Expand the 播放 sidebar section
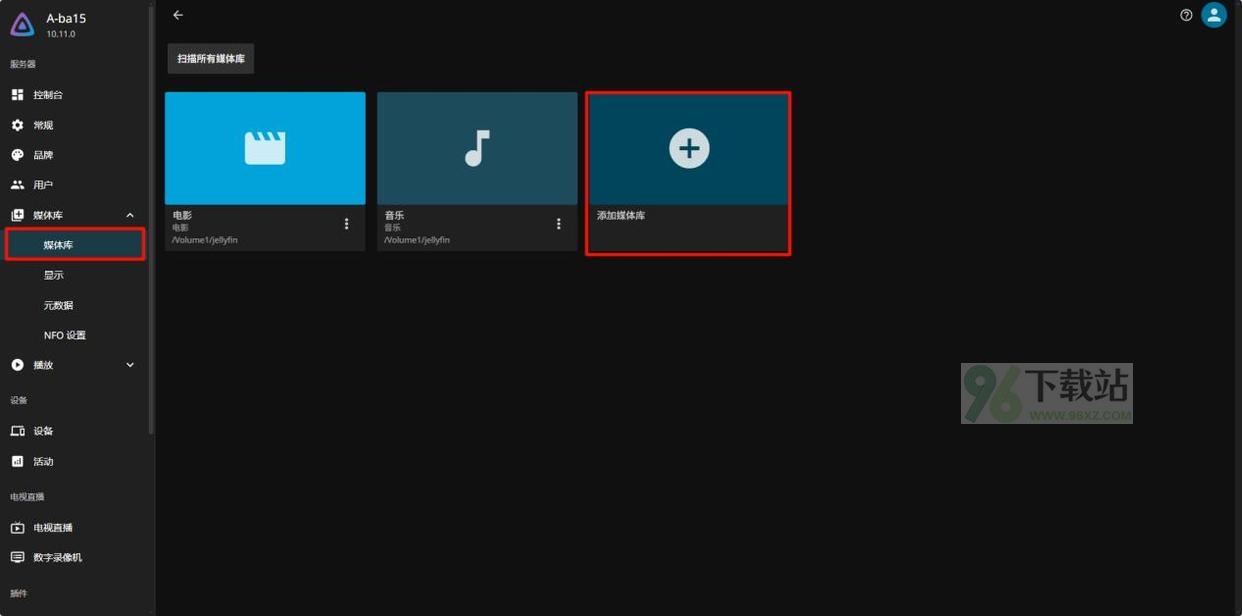This screenshot has width=1242, height=616. (130, 365)
